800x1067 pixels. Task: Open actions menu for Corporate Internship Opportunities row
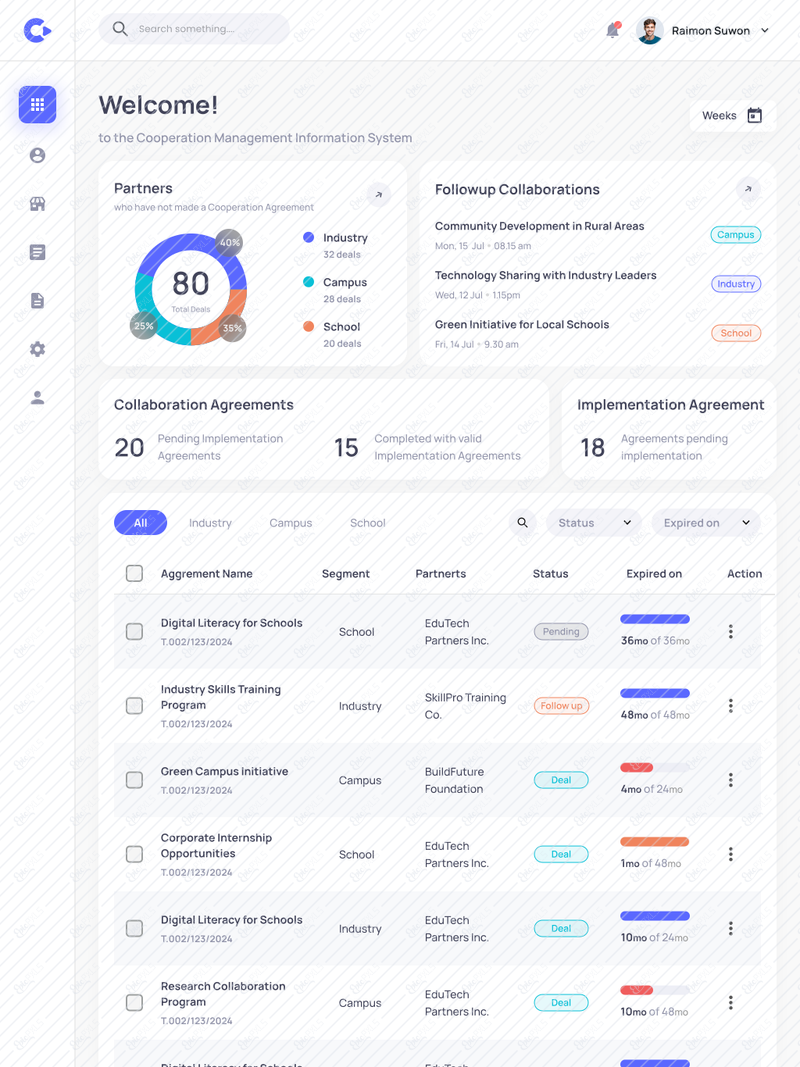[731, 854]
